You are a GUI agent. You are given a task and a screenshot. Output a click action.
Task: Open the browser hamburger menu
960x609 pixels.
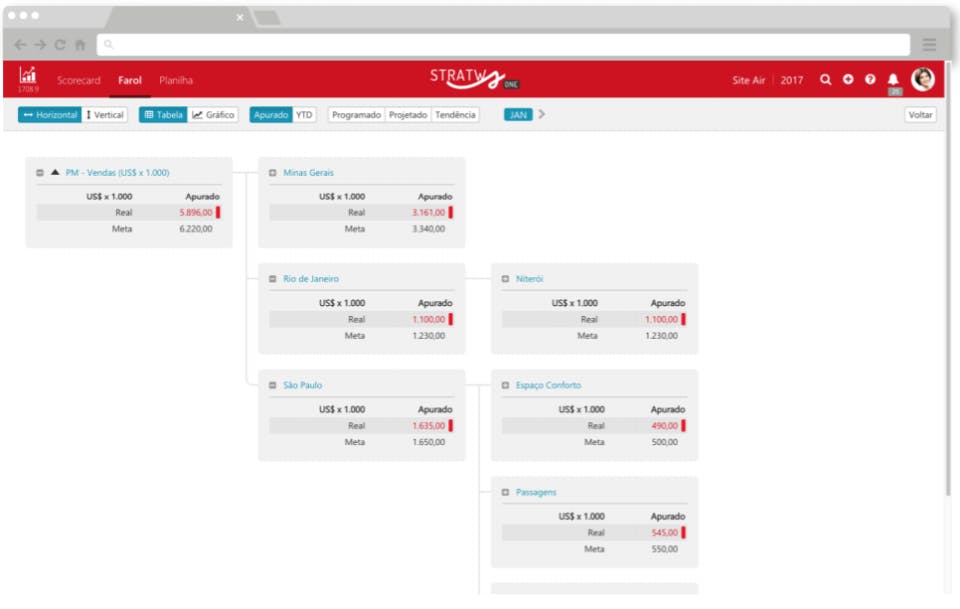click(x=929, y=45)
